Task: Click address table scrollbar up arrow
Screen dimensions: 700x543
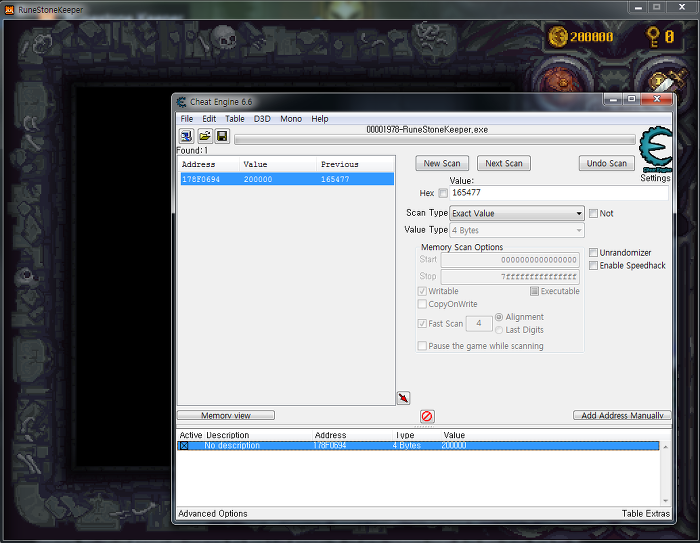Action: click(666, 447)
